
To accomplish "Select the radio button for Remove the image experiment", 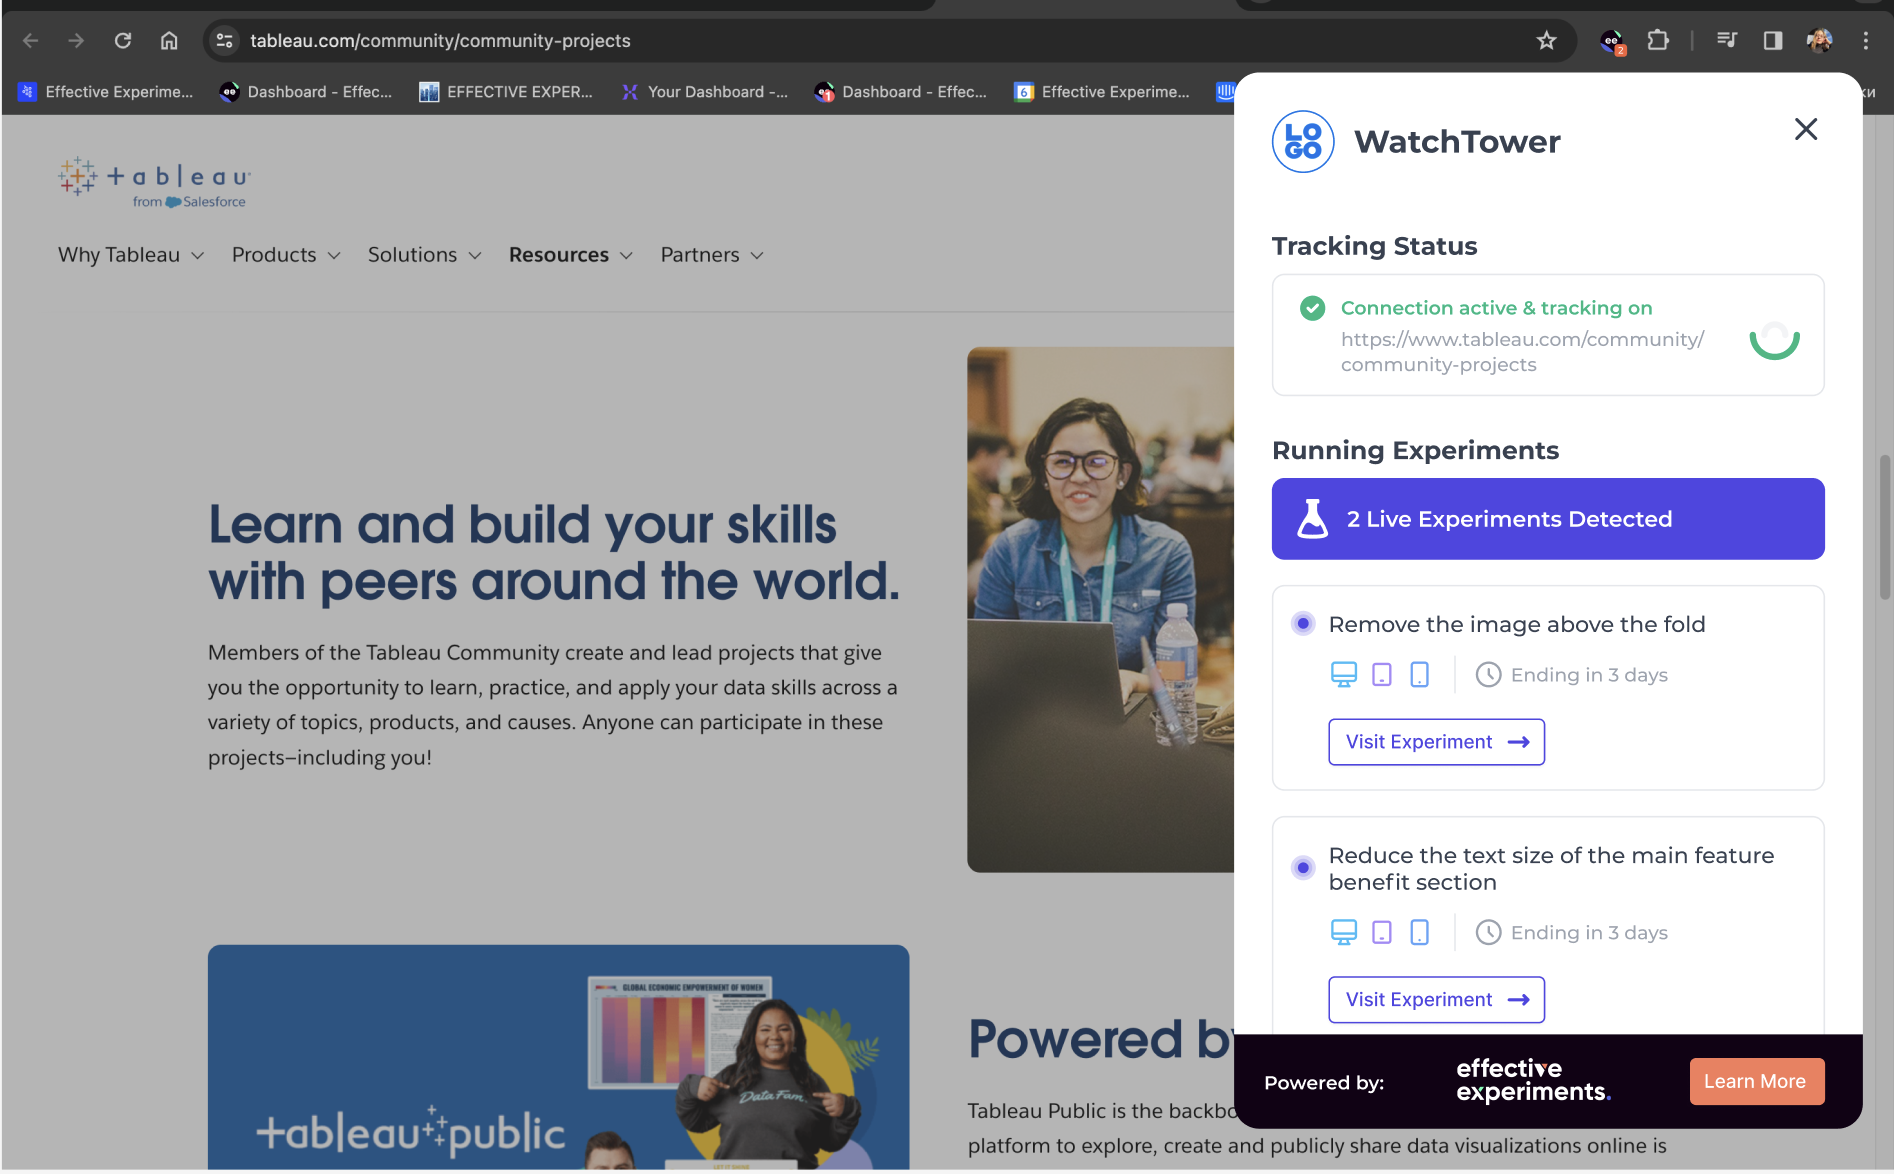I will [1302, 623].
